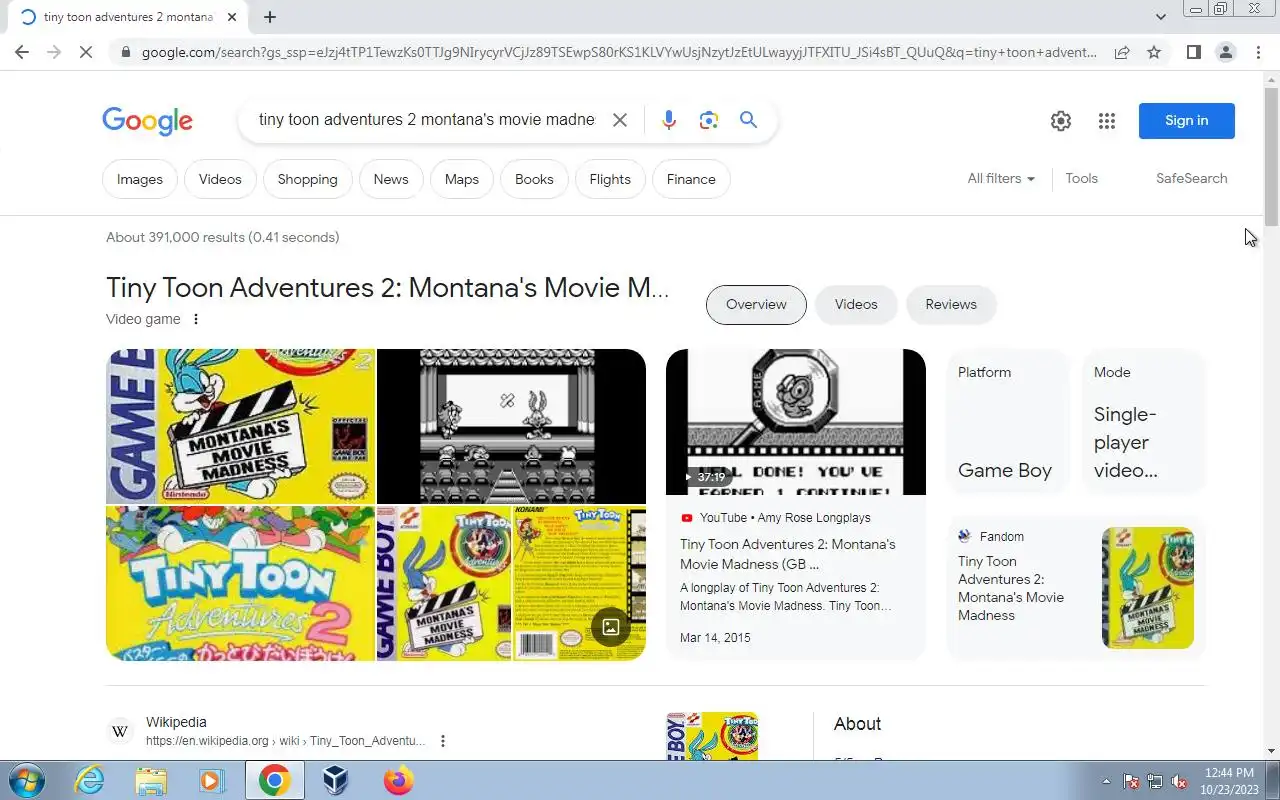The height and width of the screenshot is (800, 1280).
Task: Open File Explorer from taskbar
Action: tap(151, 780)
